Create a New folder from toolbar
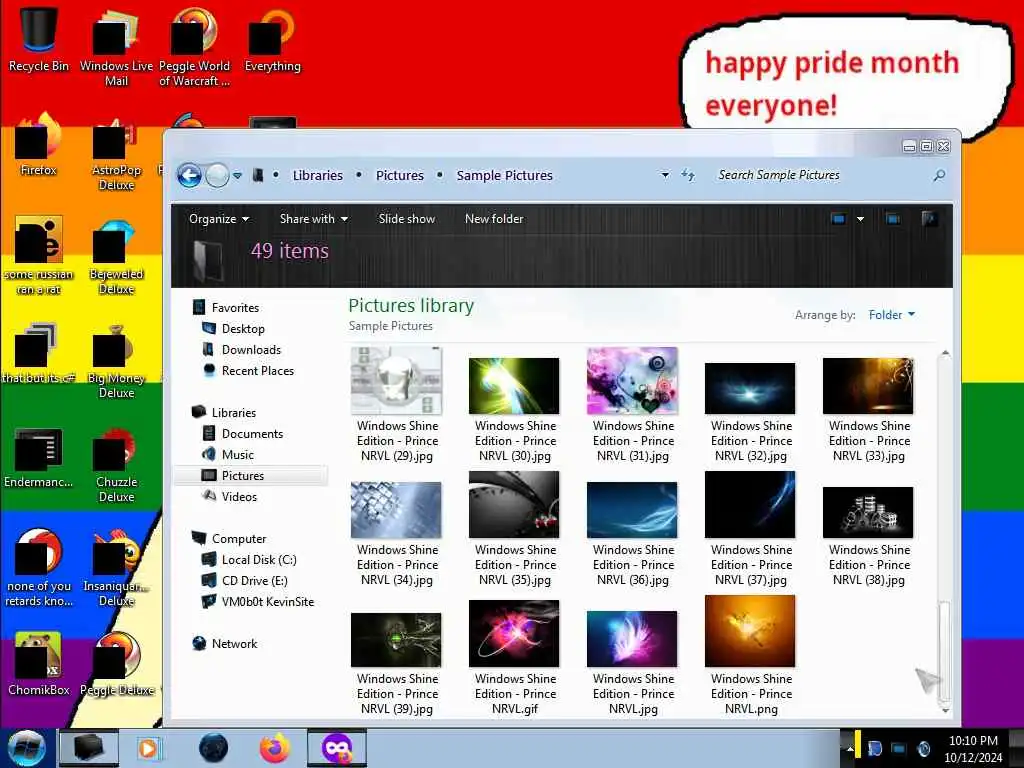The width and height of the screenshot is (1024, 768). [494, 219]
